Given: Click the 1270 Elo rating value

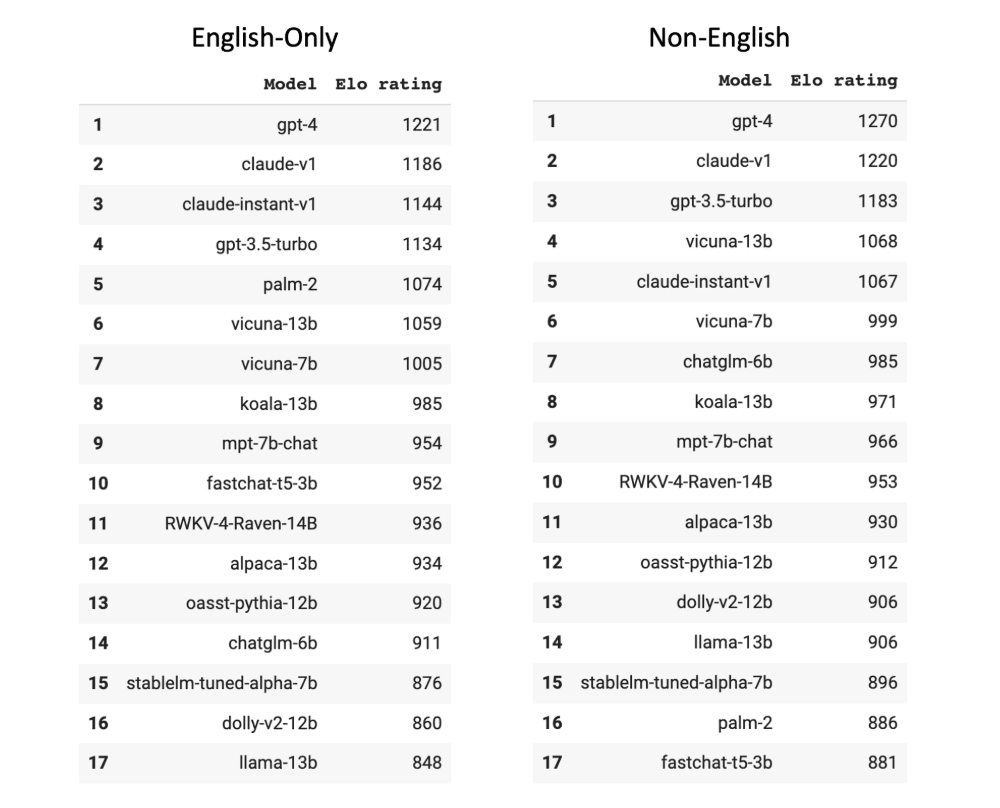Looking at the screenshot, I should 878,121.
